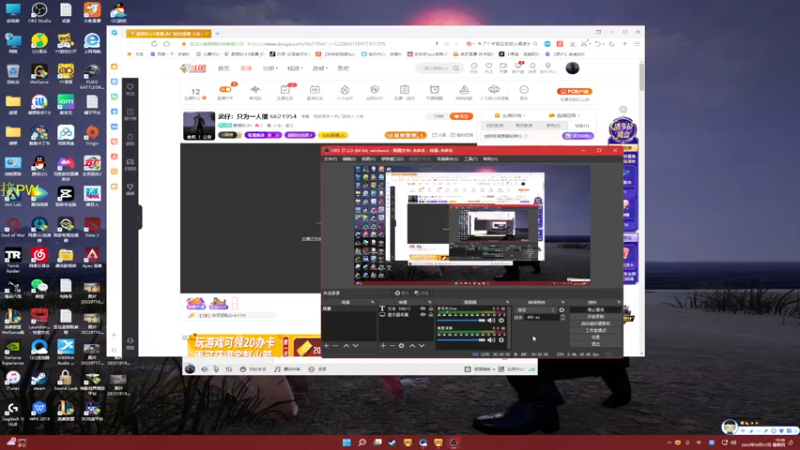Screen dimensions: 800x450
Task: Click the OBS transition duration field
Action: pyautogui.click(x=542, y=317)
